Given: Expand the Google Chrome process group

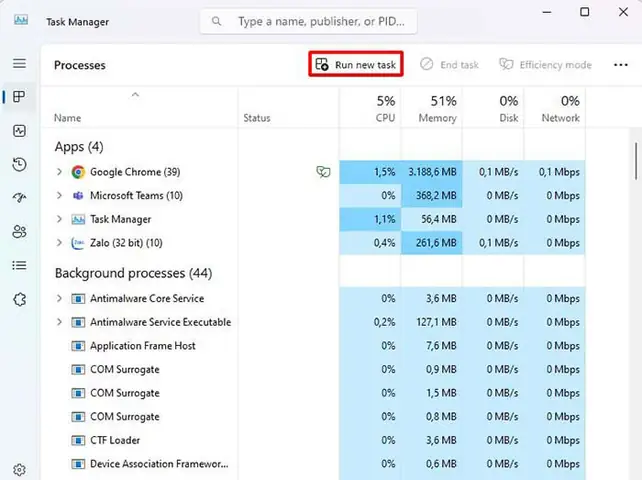Looking at the screenshot, I should point(59,172).
